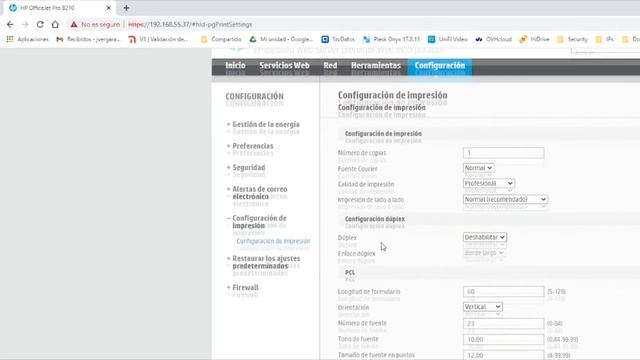Viewport: 640px width, 360px height.
Task: Expand the Firewall menu section
Action: pos(242,288)
